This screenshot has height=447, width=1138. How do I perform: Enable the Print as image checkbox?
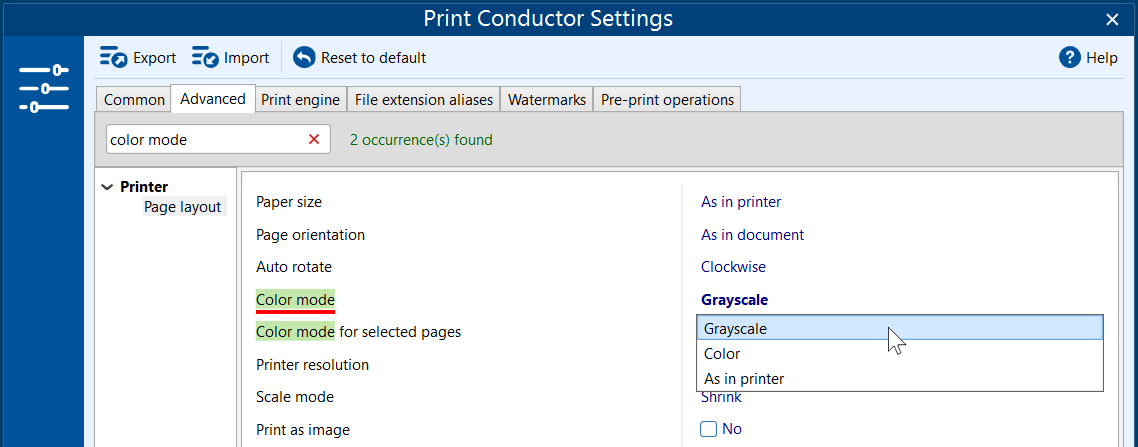[709, 429]
